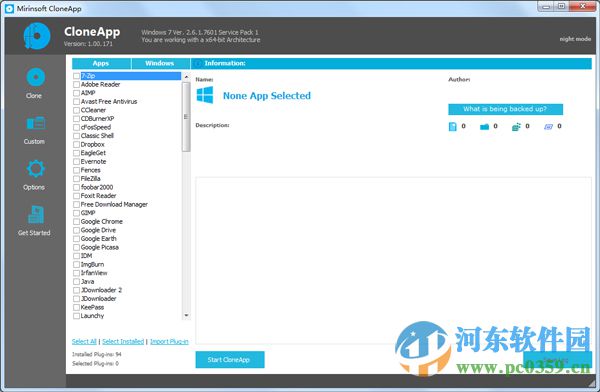The width and height of the screenshot is (600, 392).
Task: Check the AIMP checkbox
Action: pyautogui.click(x=77, y=93)
